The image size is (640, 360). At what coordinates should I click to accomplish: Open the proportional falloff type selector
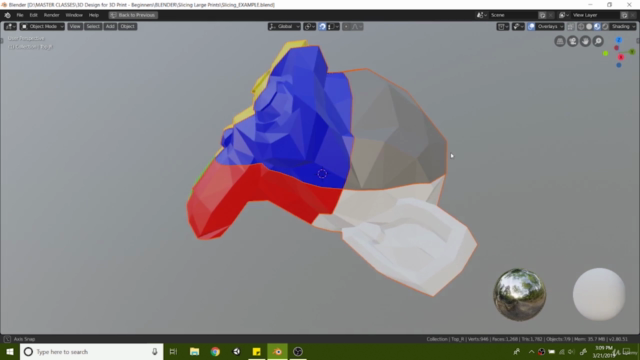point(357,27)
